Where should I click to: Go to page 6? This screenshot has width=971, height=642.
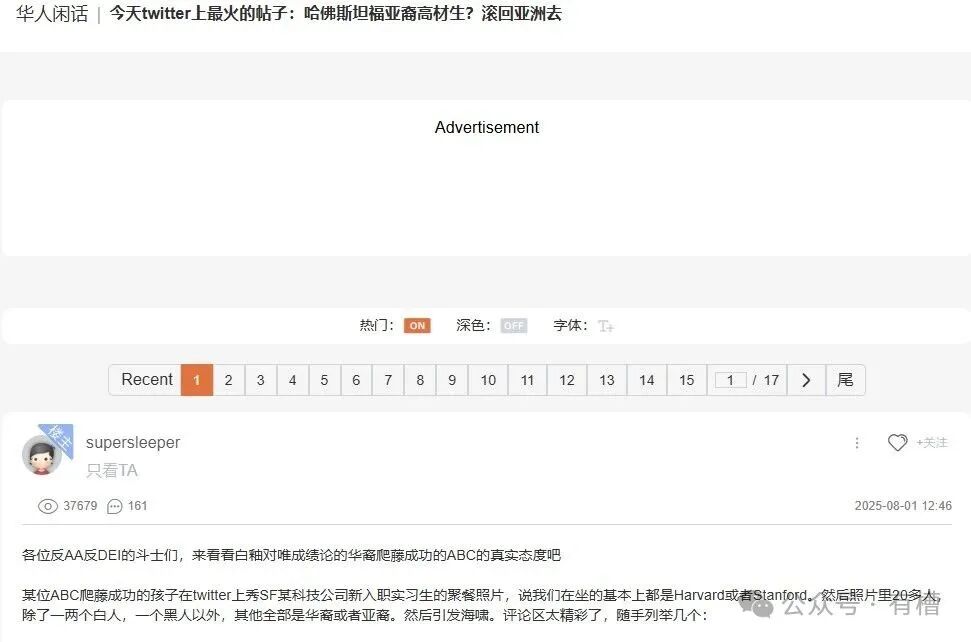356,380
